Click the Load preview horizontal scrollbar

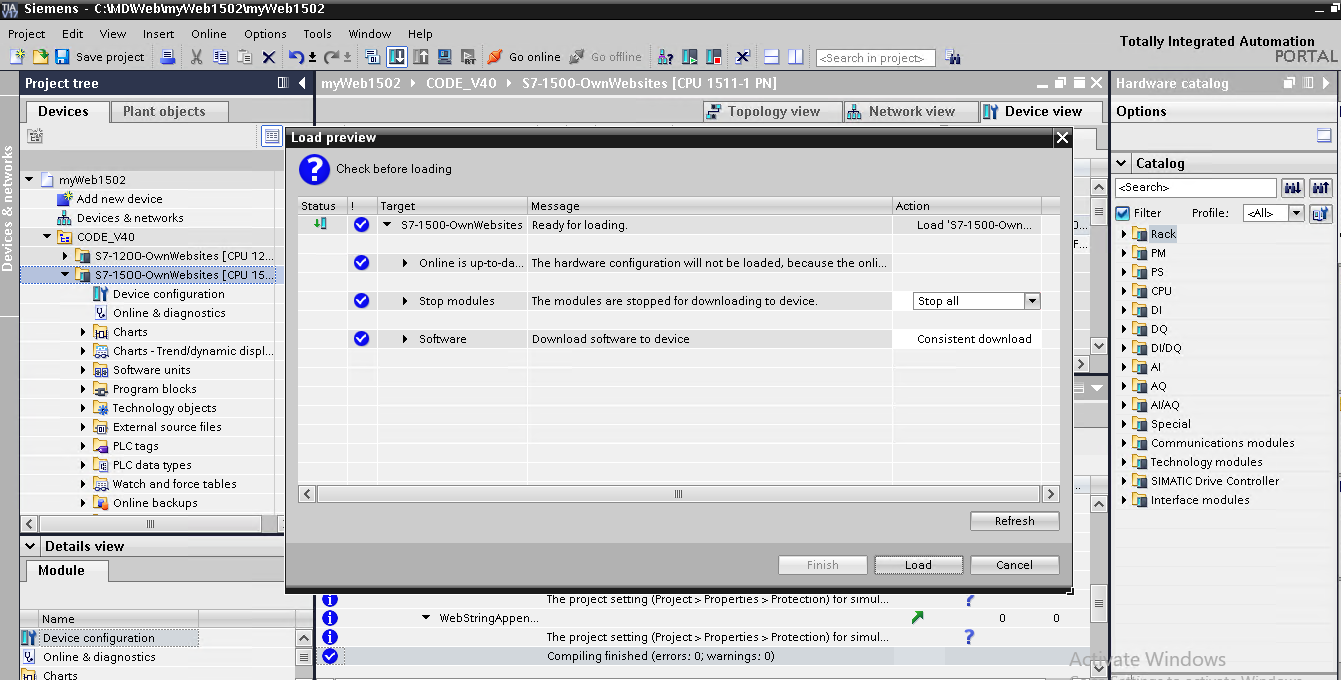point(678,494)
